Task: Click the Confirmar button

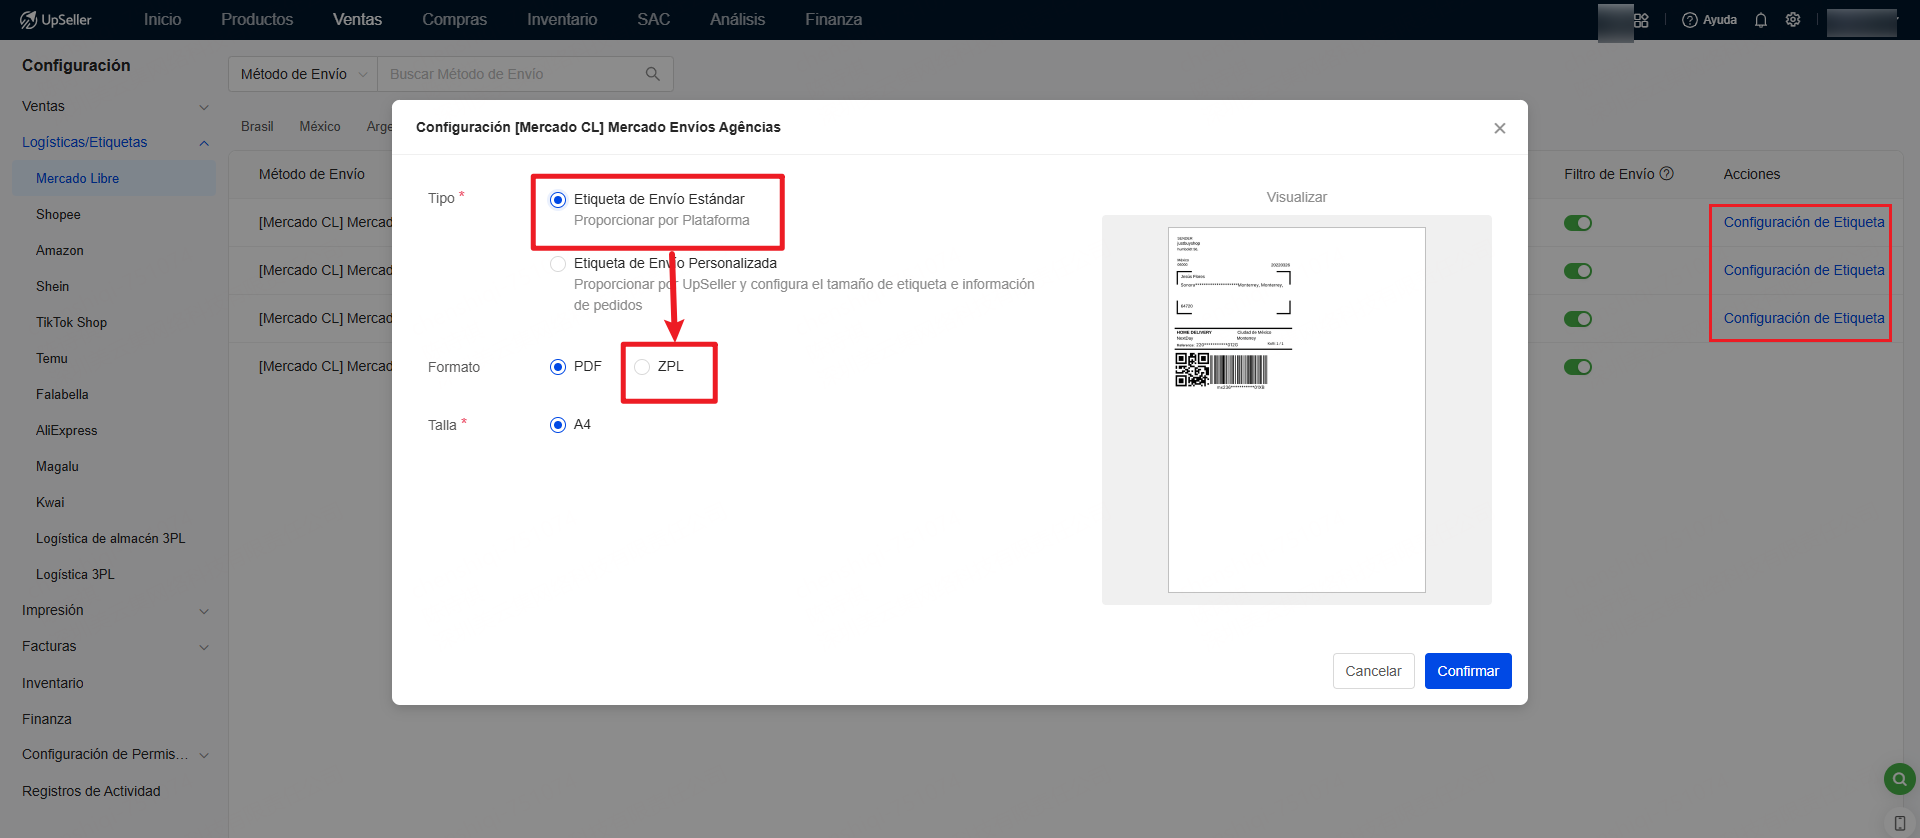Action: [1467, 671]
